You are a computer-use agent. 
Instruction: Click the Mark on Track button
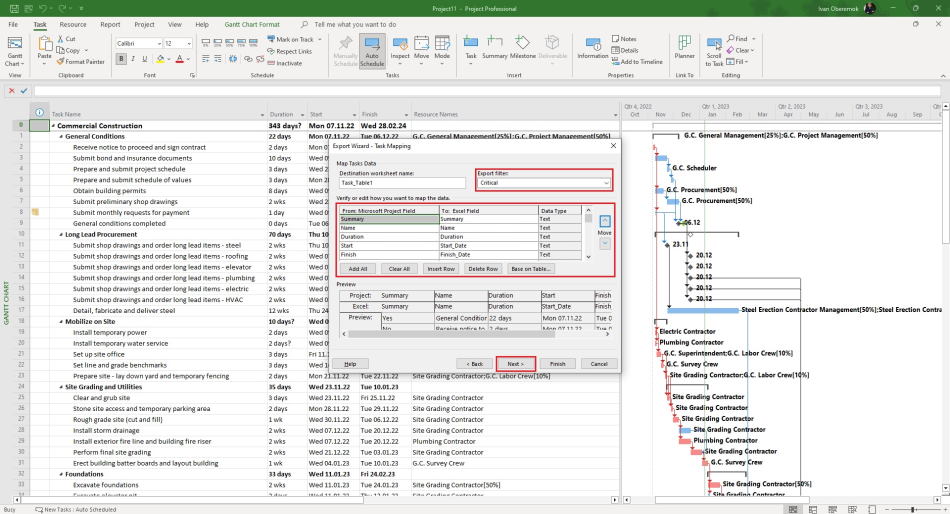[x=290, y=39]
